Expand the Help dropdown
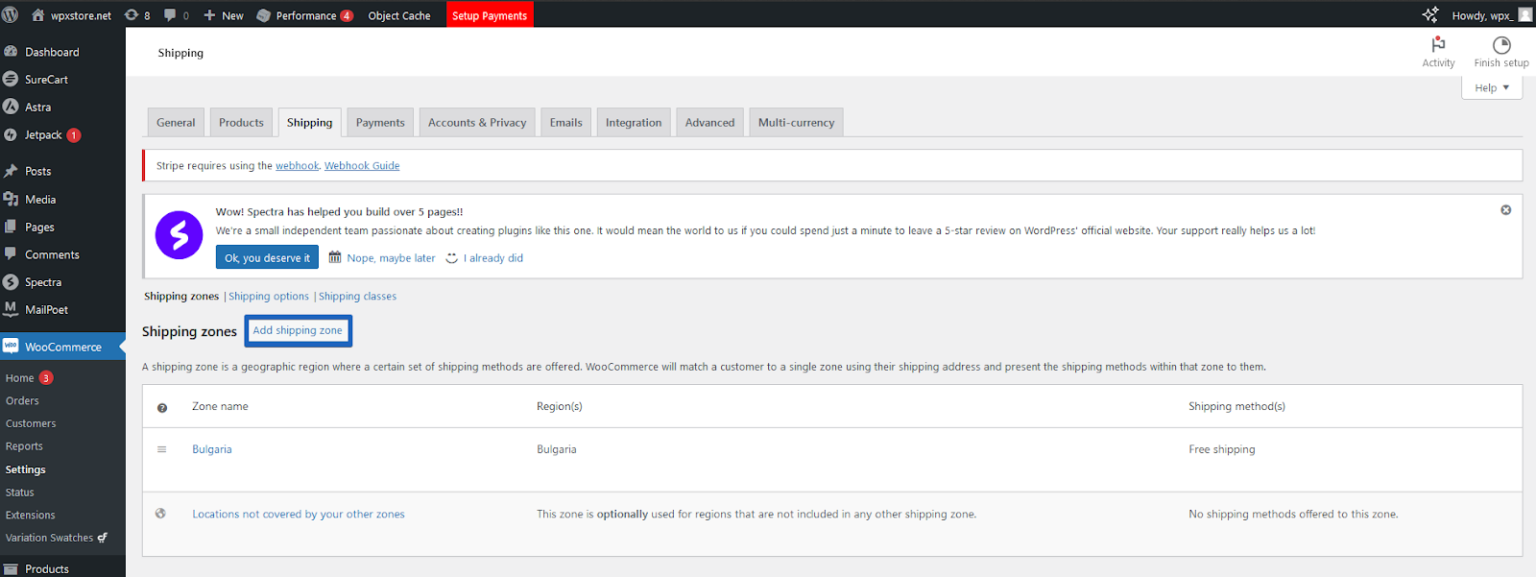This screenshot has width=1536, height=577. 1491,88
